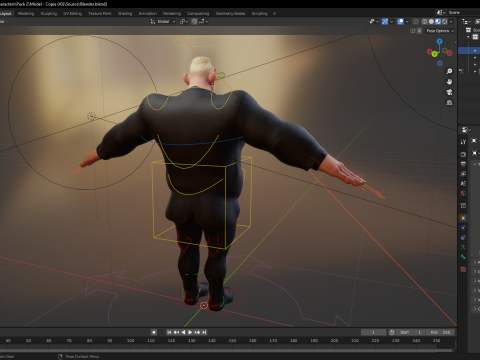Viewport: 480px width, 360px height.
Task: Switch to the Geometry Nodes workspace tab
Action: 230,13
